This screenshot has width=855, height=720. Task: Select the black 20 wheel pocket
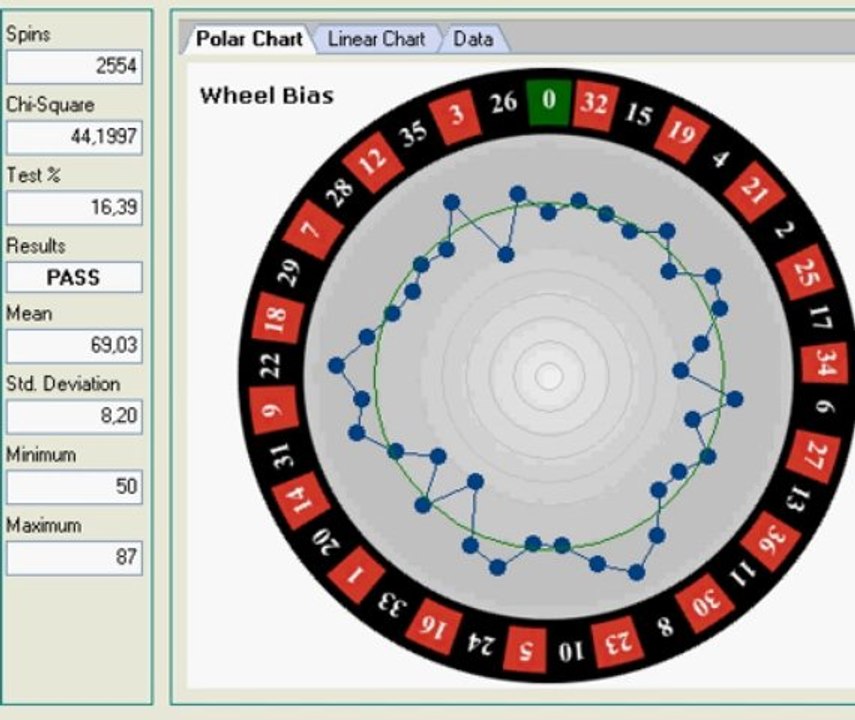(326, 541)
